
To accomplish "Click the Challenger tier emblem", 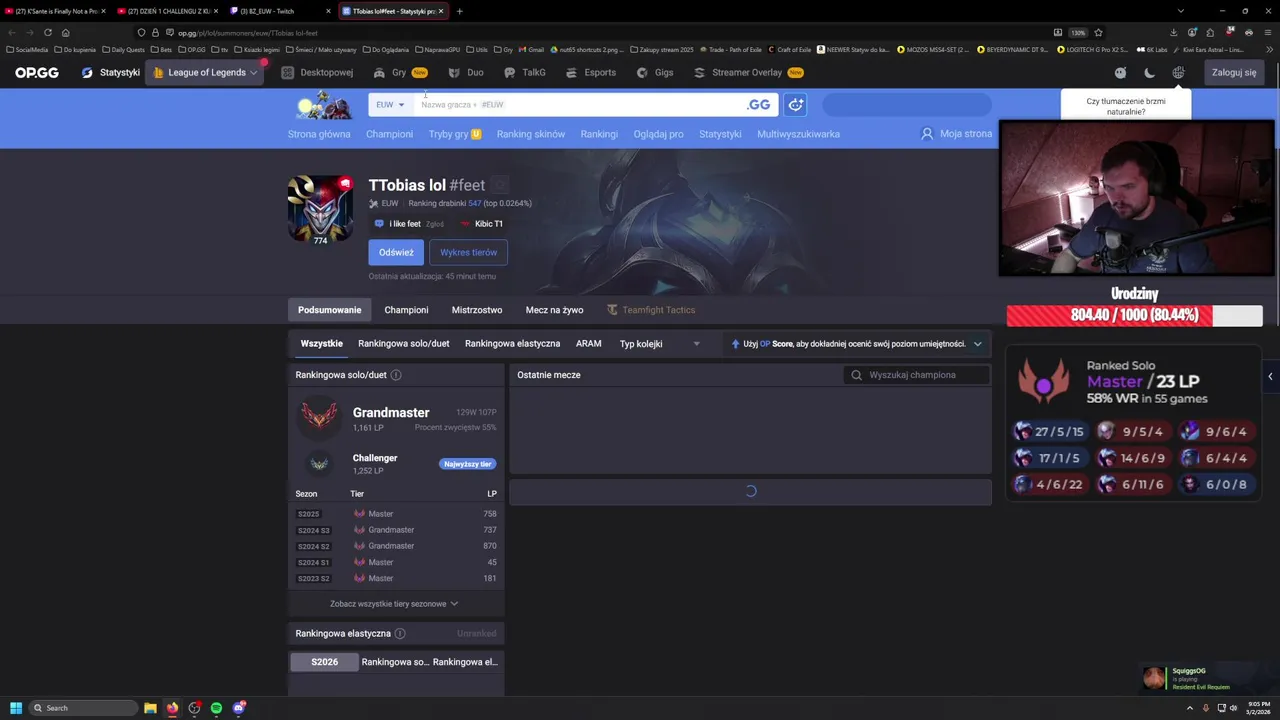I will tap(319, 463).
